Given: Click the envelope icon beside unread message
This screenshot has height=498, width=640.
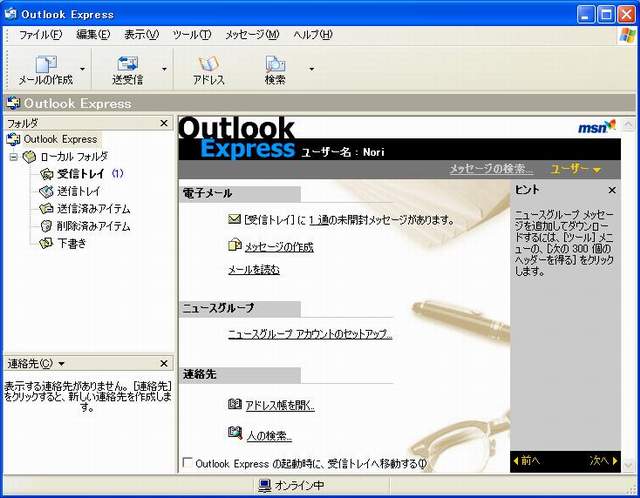Looking at the screenshot, I should [234, 220].
